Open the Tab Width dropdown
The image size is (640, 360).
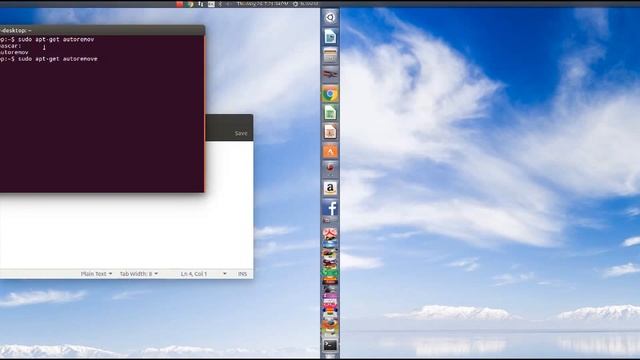pyautogui.click(x=139, y=274)
